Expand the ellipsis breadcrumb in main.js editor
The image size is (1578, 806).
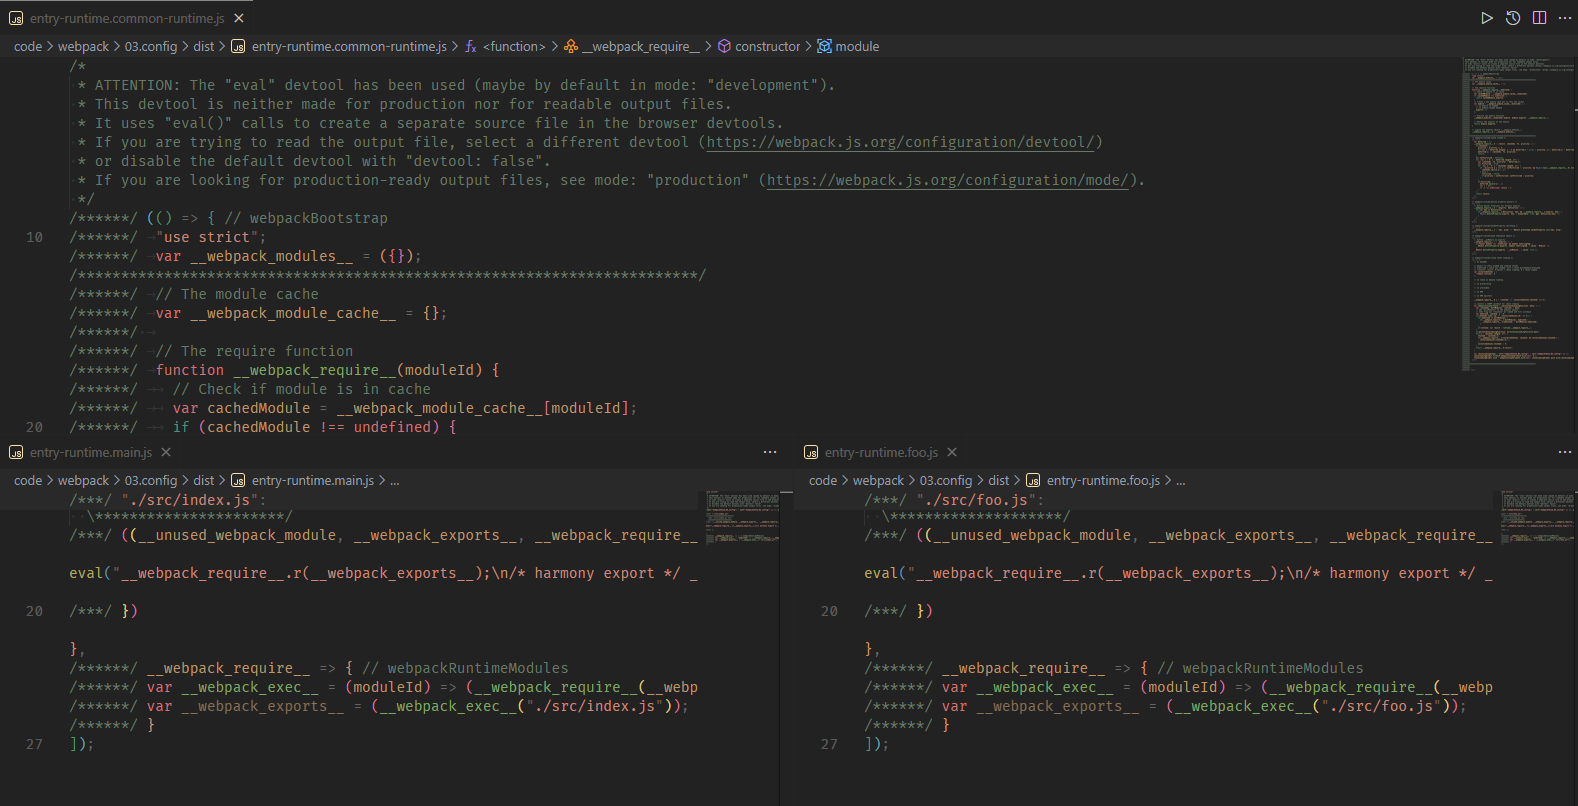tap(395, 480)
